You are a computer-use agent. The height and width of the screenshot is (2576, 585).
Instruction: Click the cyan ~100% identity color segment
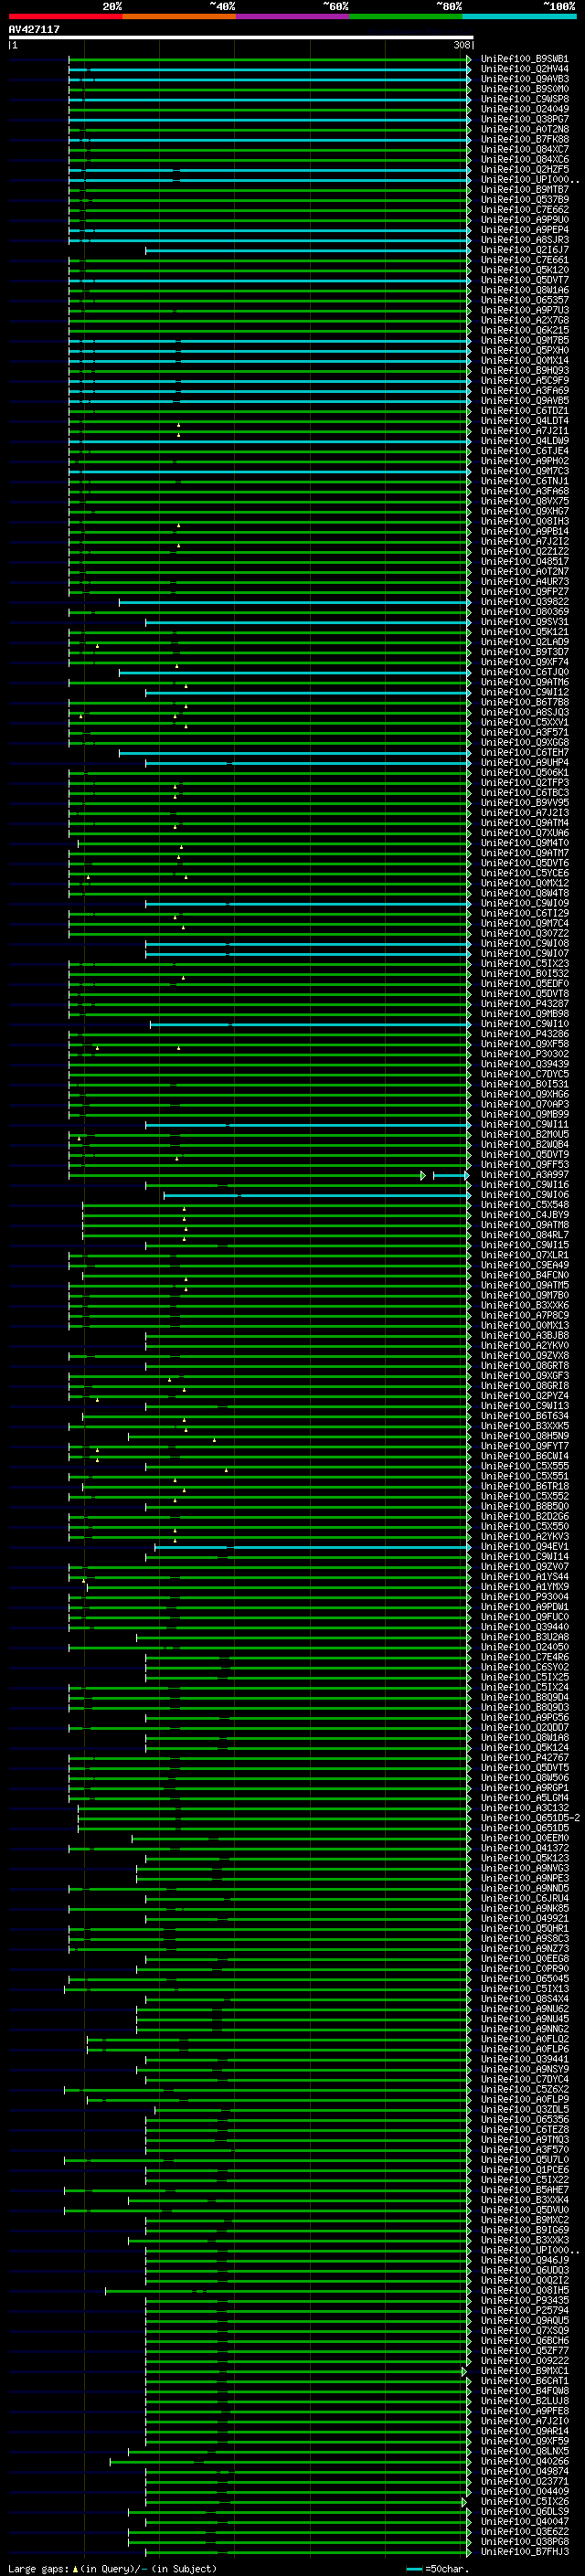(519, 16)
